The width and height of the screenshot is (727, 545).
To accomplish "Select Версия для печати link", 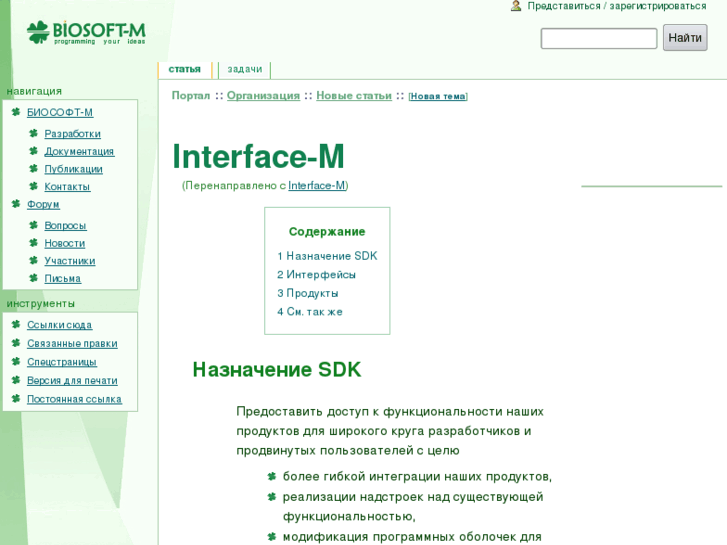I will pyautogui.click(x=72, y=380).
